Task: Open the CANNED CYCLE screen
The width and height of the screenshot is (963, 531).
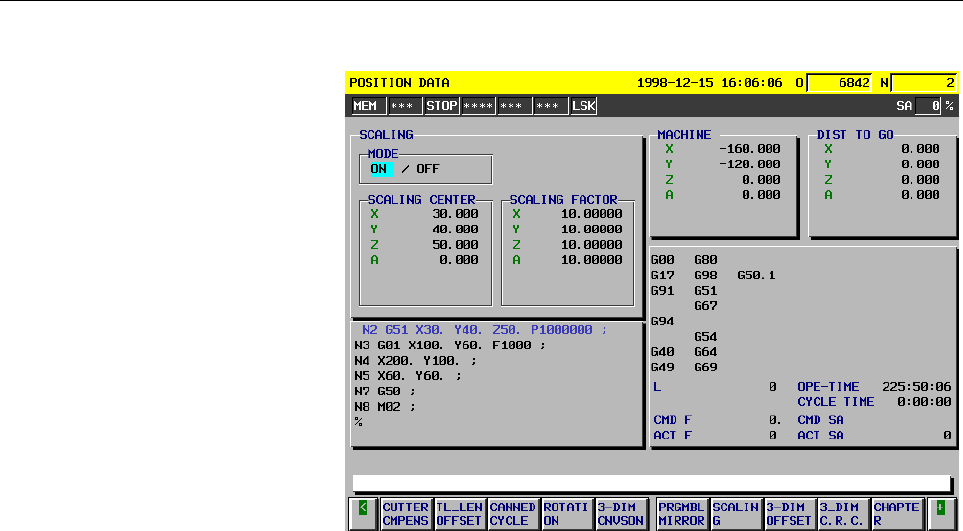Action: [512, 513]
